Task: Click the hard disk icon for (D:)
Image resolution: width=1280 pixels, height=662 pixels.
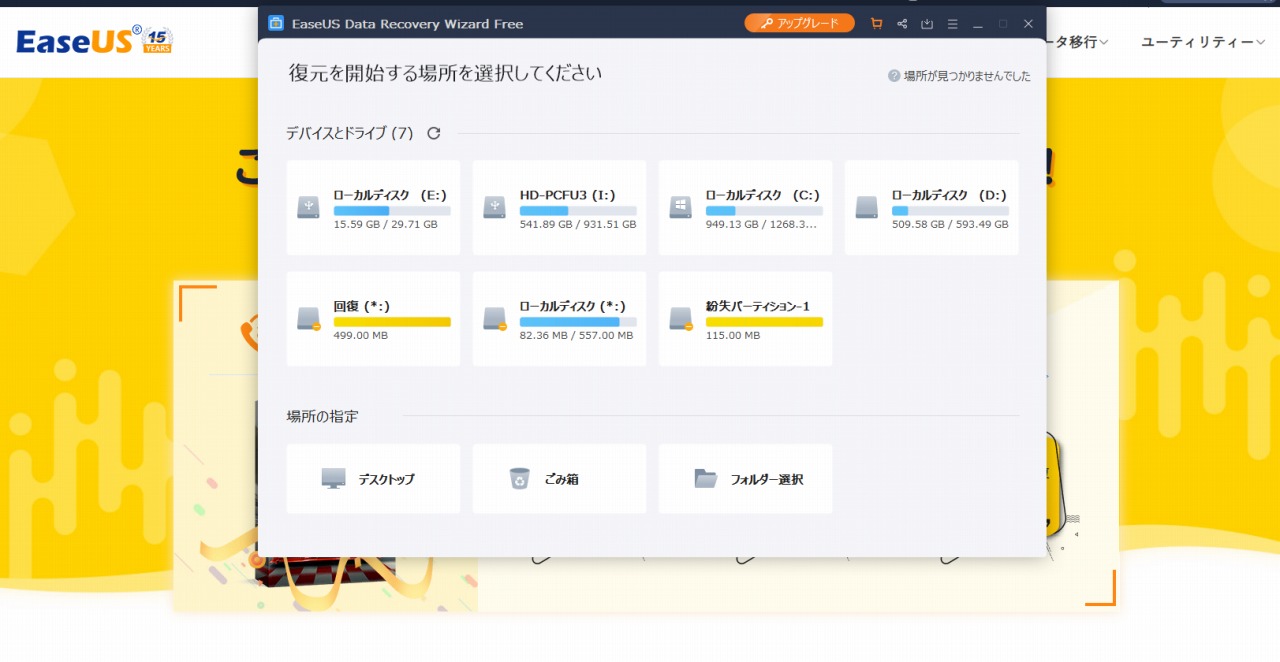Action: [x=866, y=208]
